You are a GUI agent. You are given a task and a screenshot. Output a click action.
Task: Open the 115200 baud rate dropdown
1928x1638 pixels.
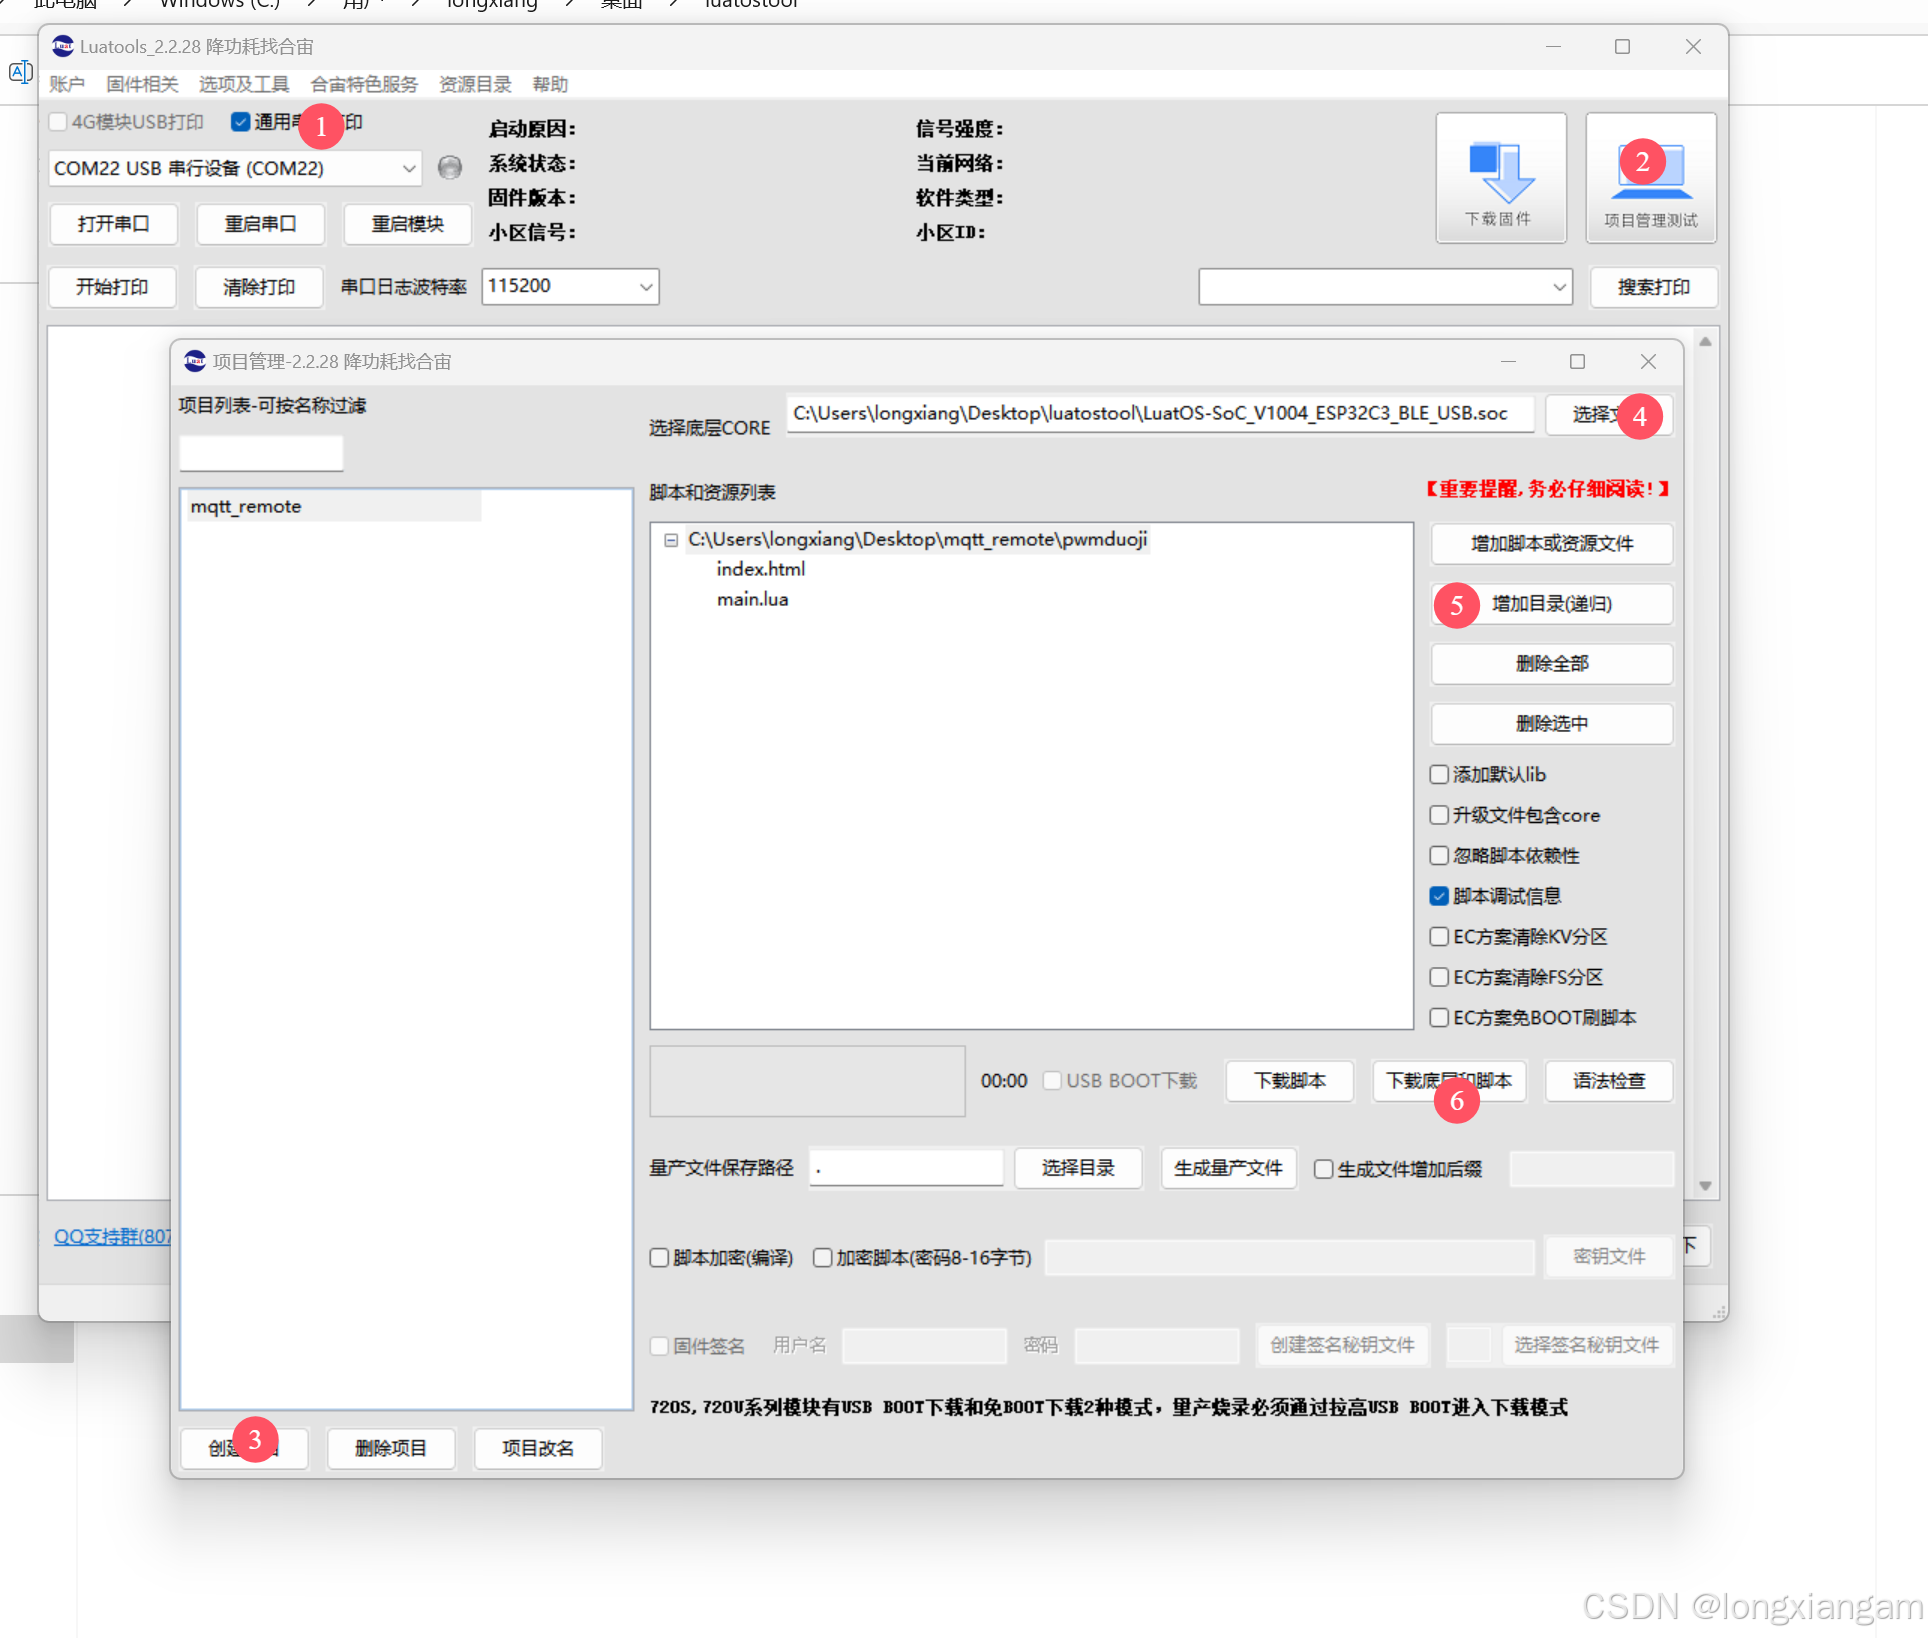(645, 287)
